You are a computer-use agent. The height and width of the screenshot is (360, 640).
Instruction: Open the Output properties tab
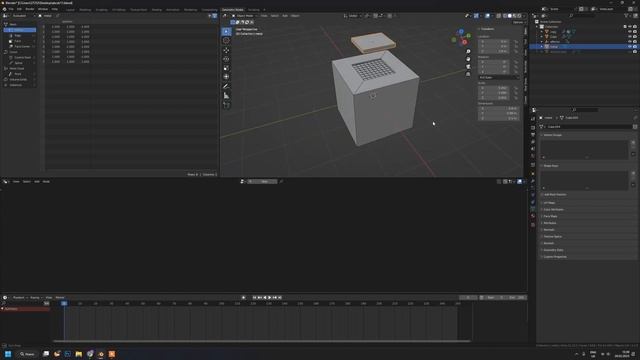pos(533,135)
